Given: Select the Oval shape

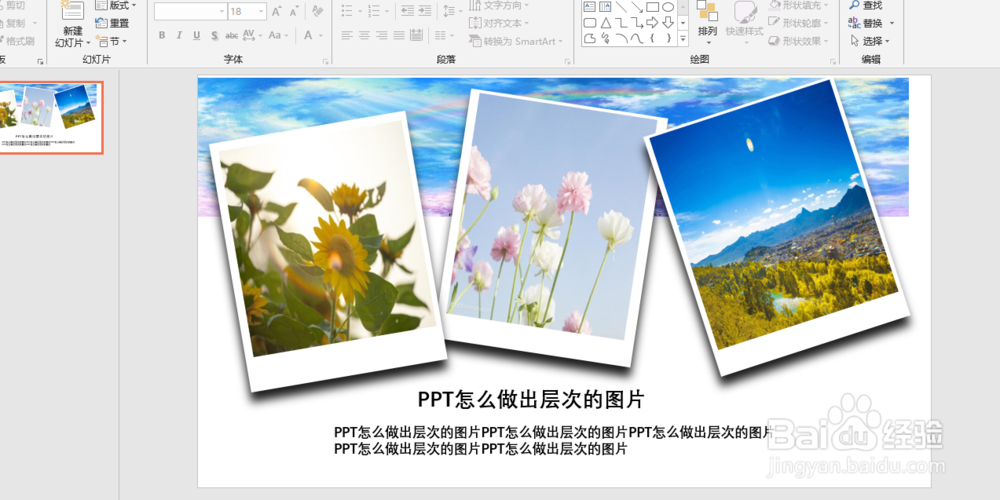Looking at the screenshot, I should (668, 6).
